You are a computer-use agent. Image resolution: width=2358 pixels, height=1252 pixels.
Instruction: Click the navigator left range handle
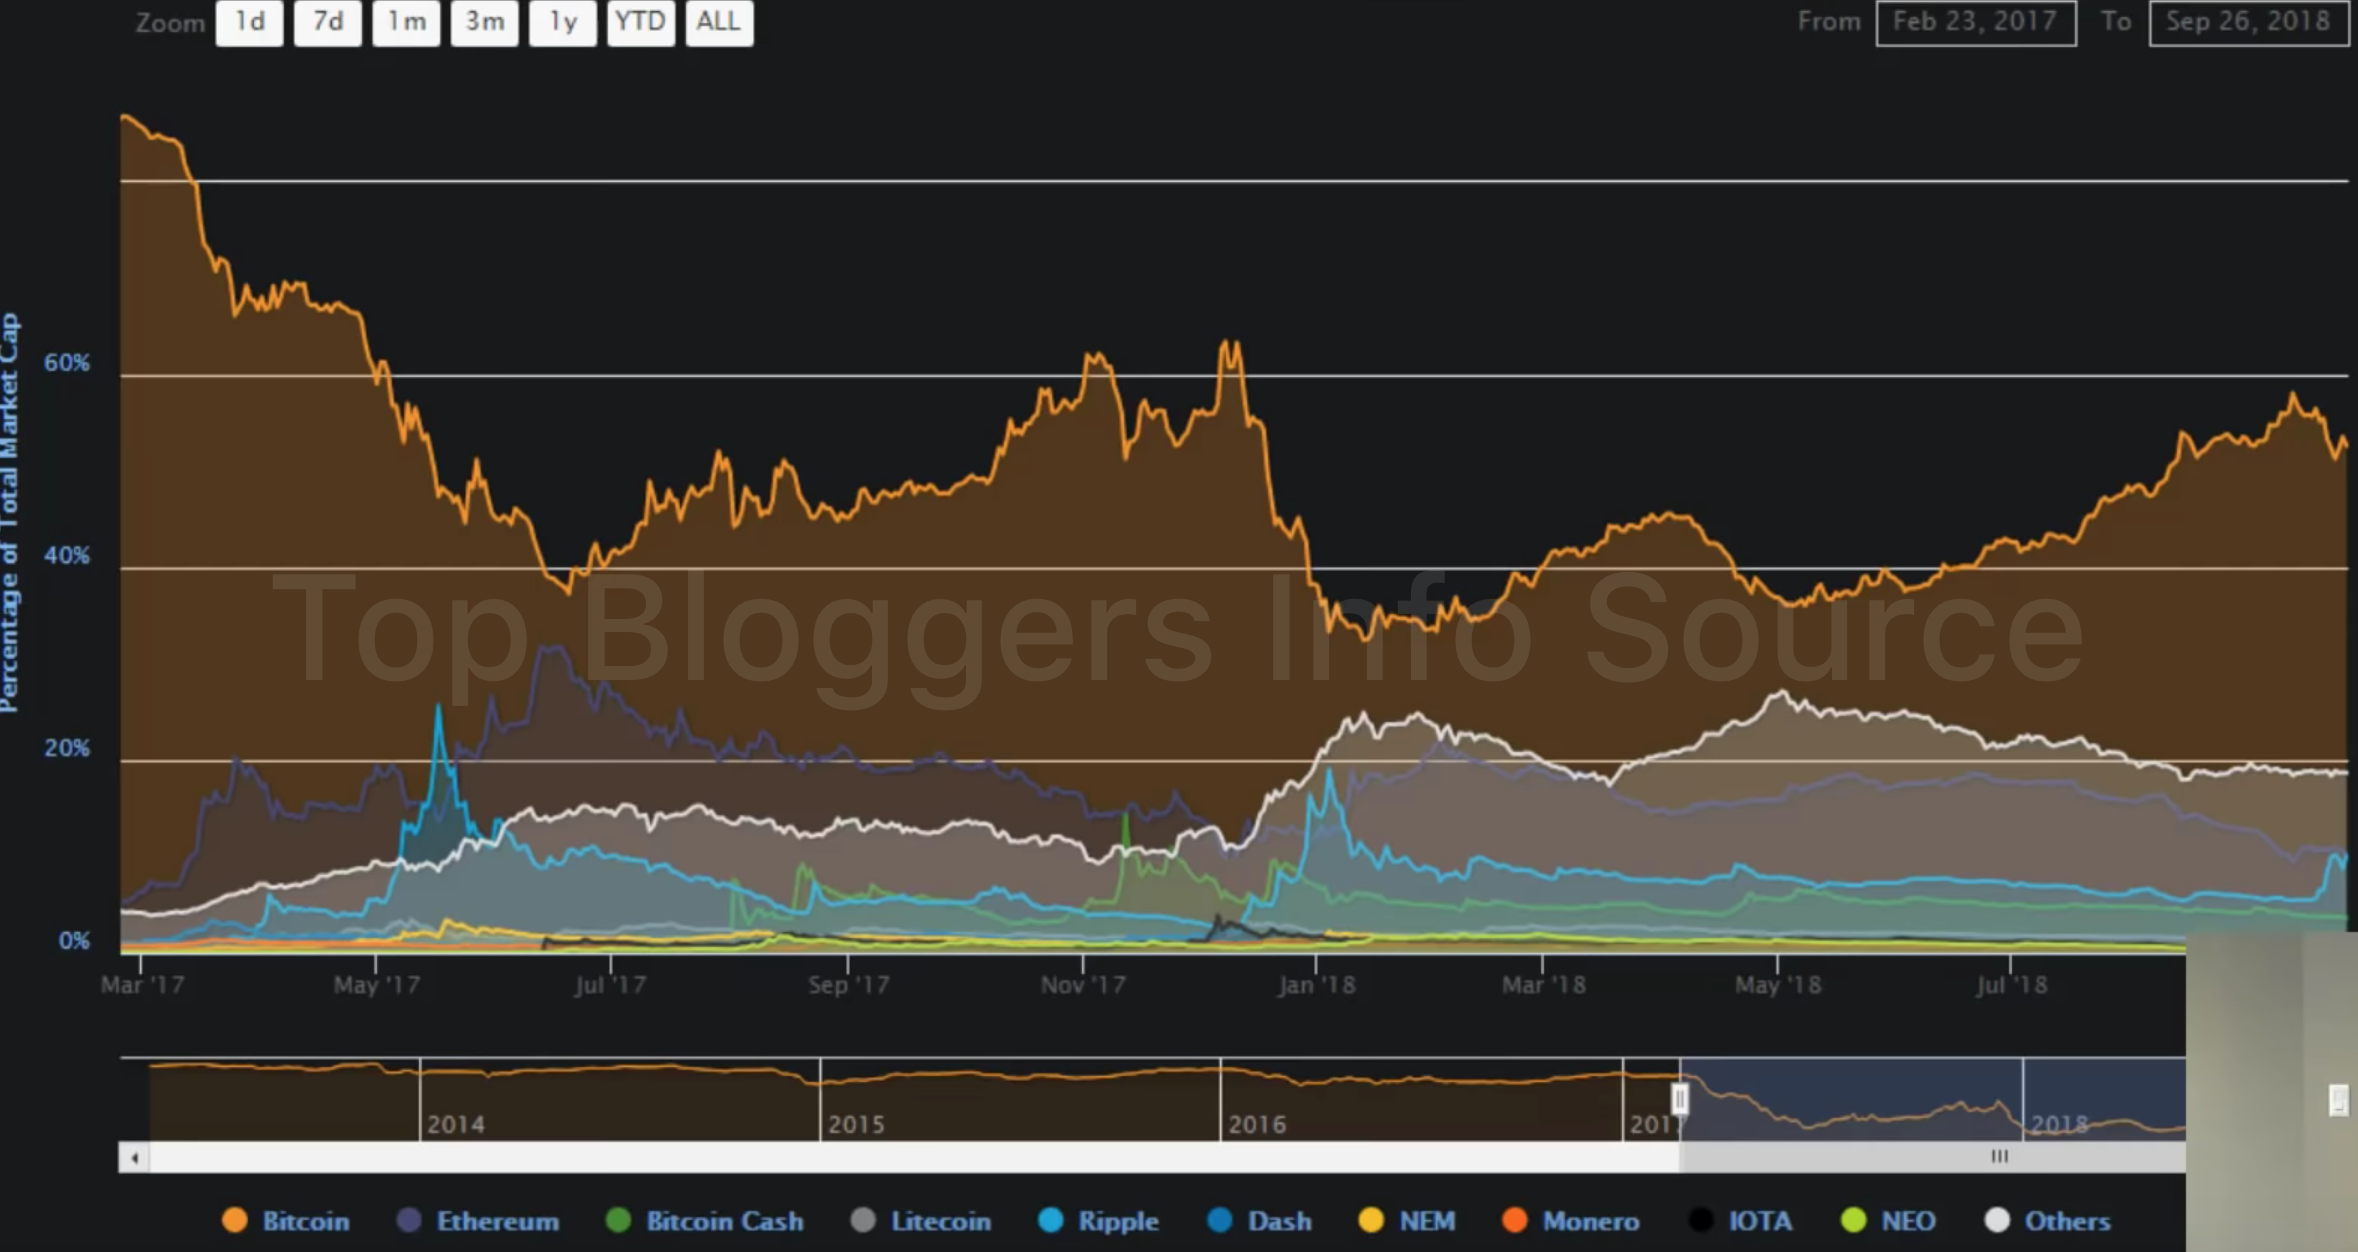point(1680,1099)
